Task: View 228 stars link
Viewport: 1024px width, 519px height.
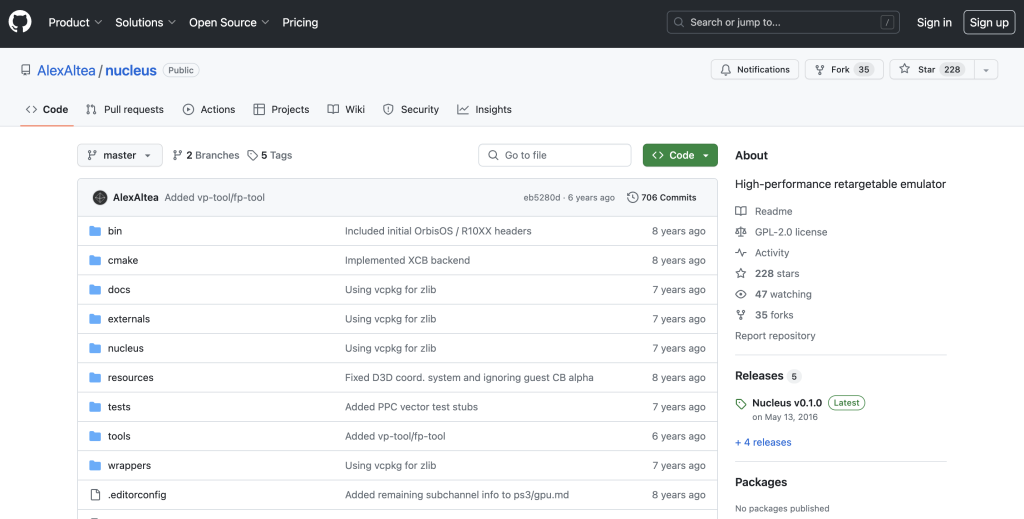Action: (x=768, y=274)
